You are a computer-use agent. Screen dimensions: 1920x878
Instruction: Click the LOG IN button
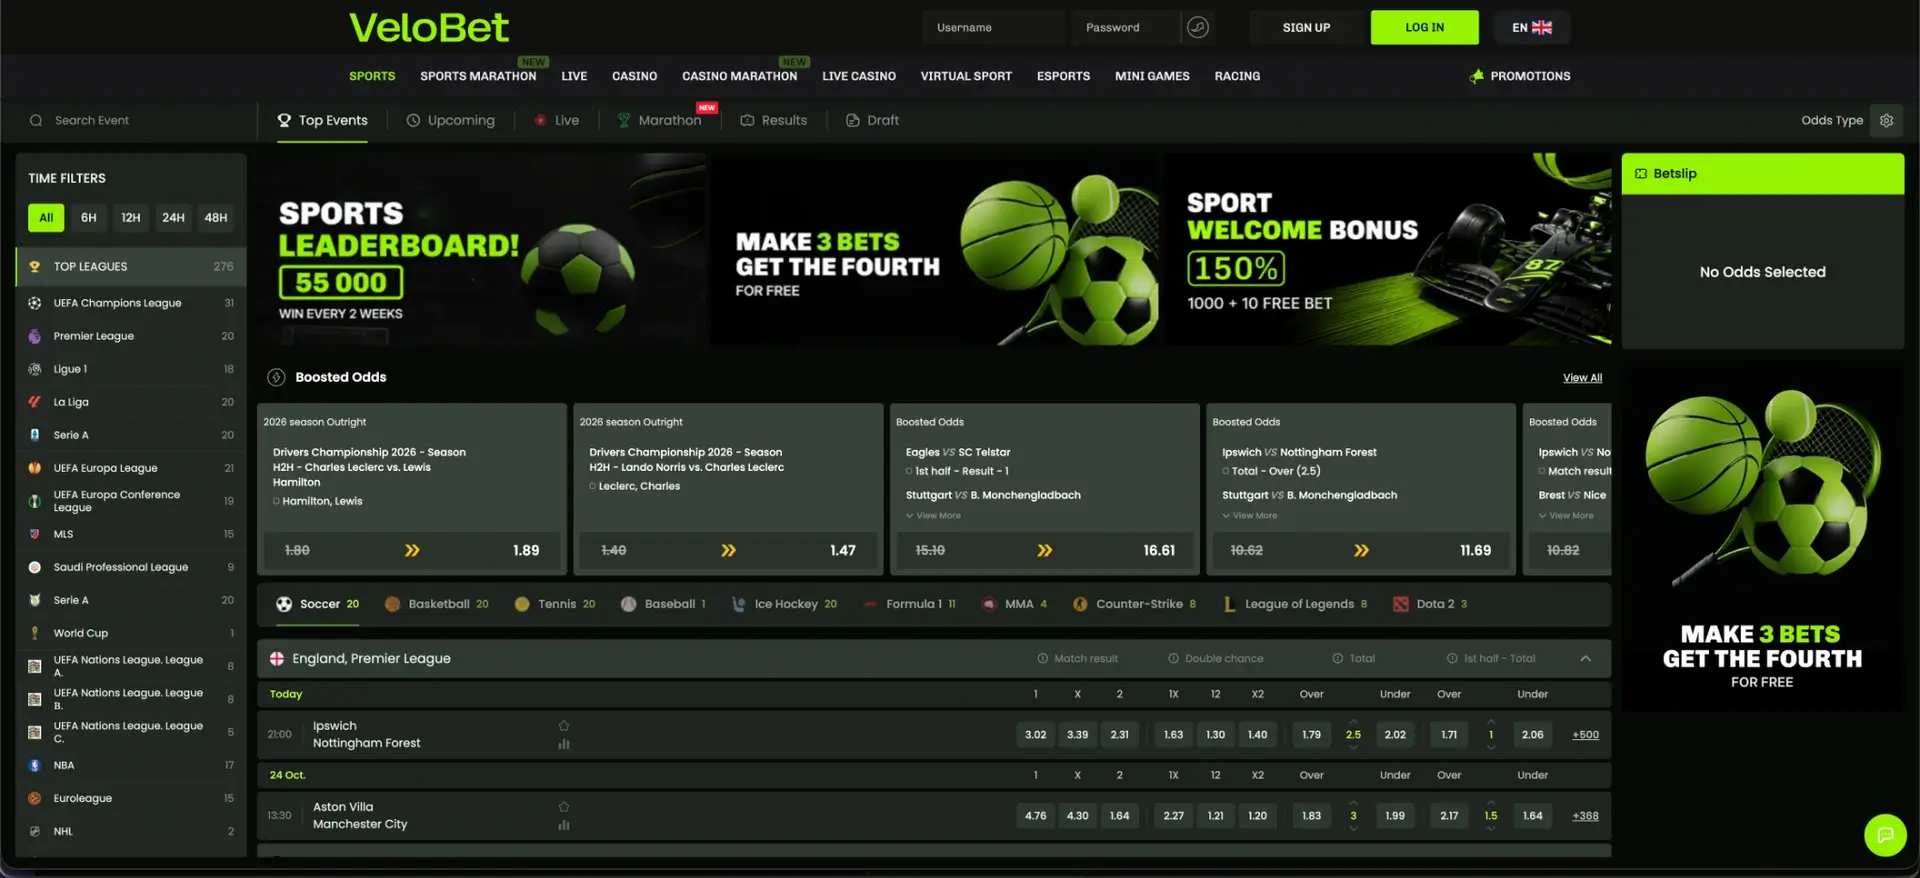1424,27
